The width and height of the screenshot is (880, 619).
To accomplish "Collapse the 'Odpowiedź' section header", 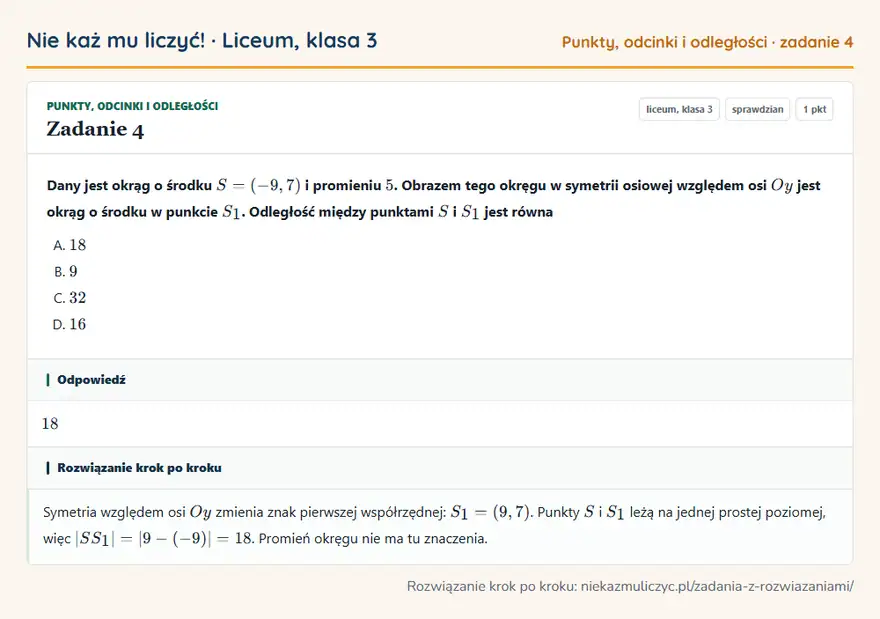I will coord(440,380).
